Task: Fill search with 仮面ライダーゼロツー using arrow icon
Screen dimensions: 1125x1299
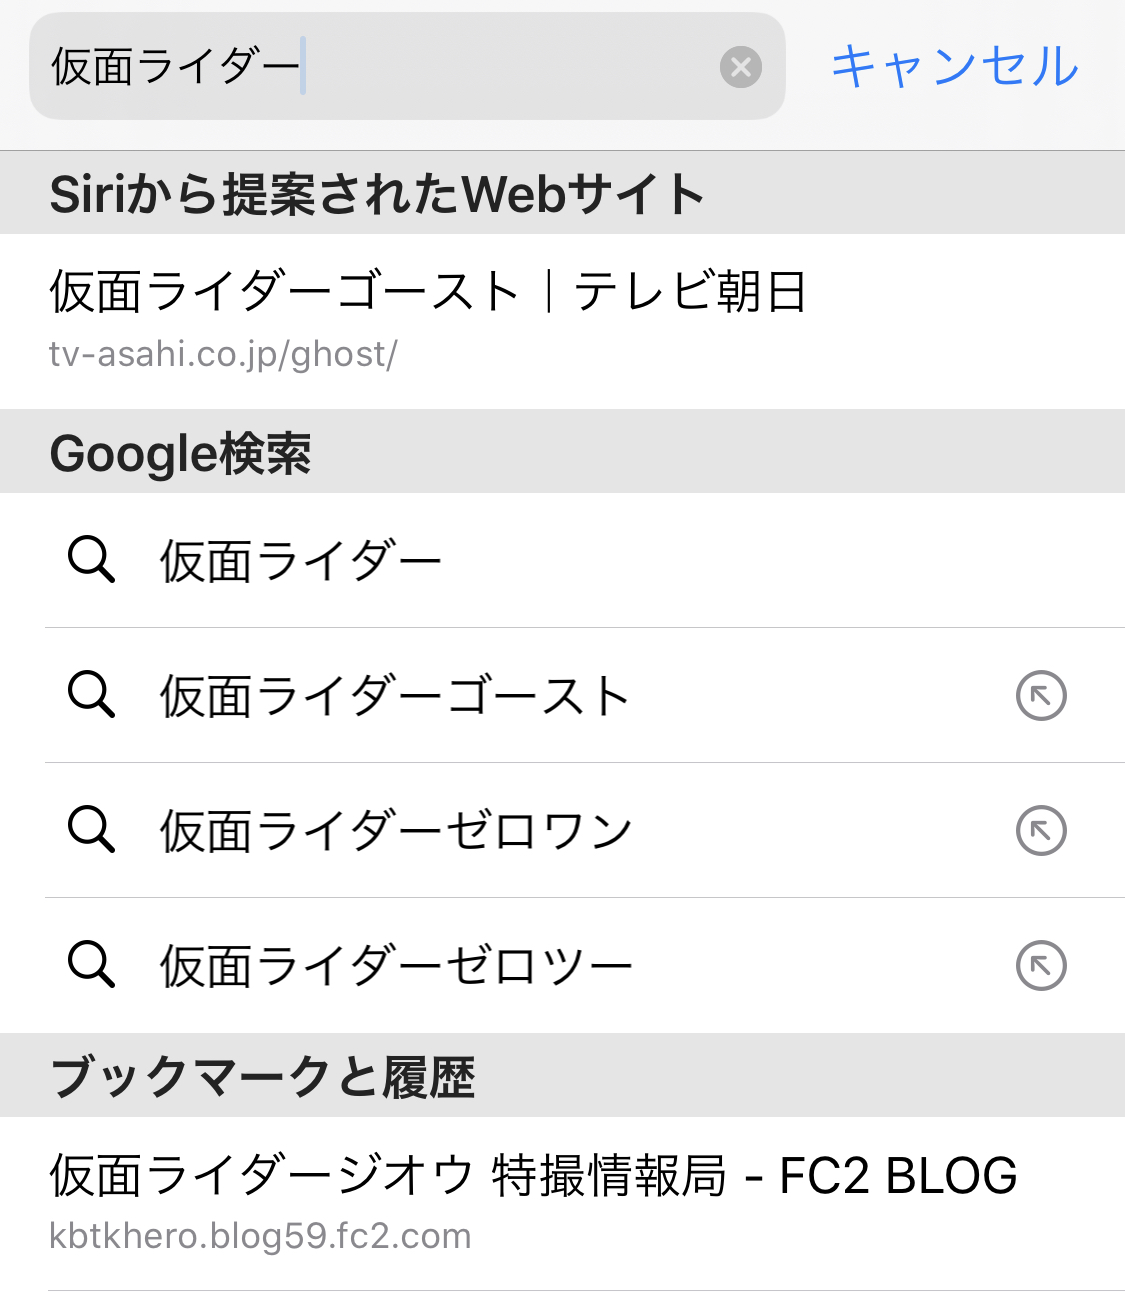Action: 1041,965
